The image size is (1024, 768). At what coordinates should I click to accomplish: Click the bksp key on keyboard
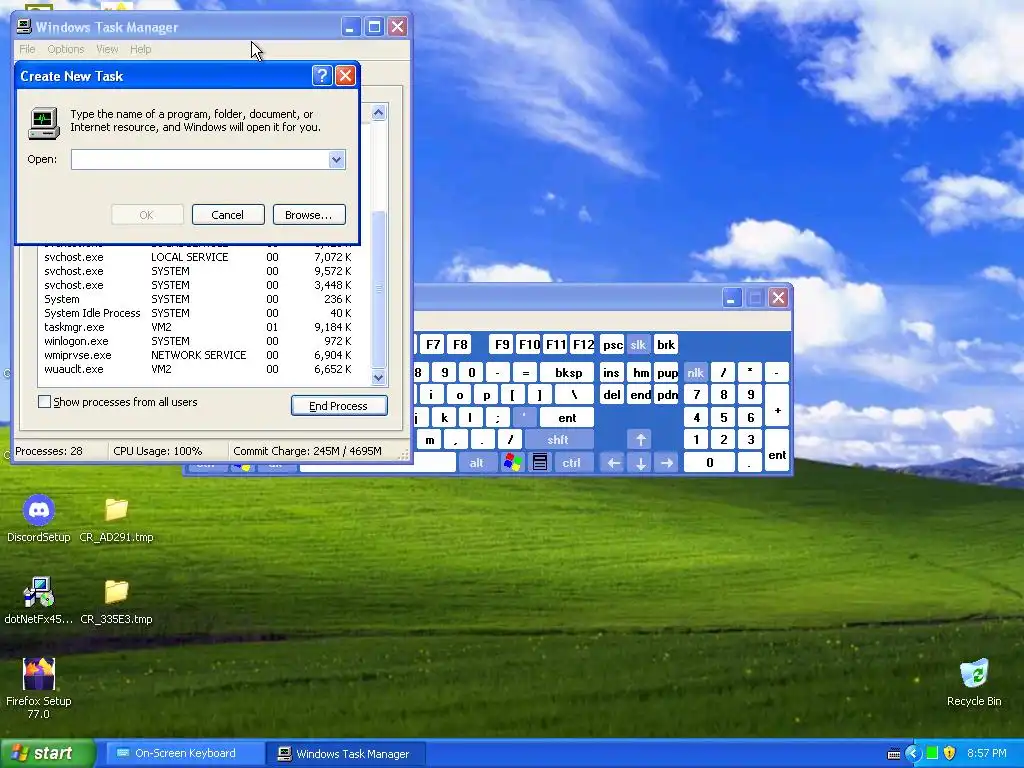568,372
